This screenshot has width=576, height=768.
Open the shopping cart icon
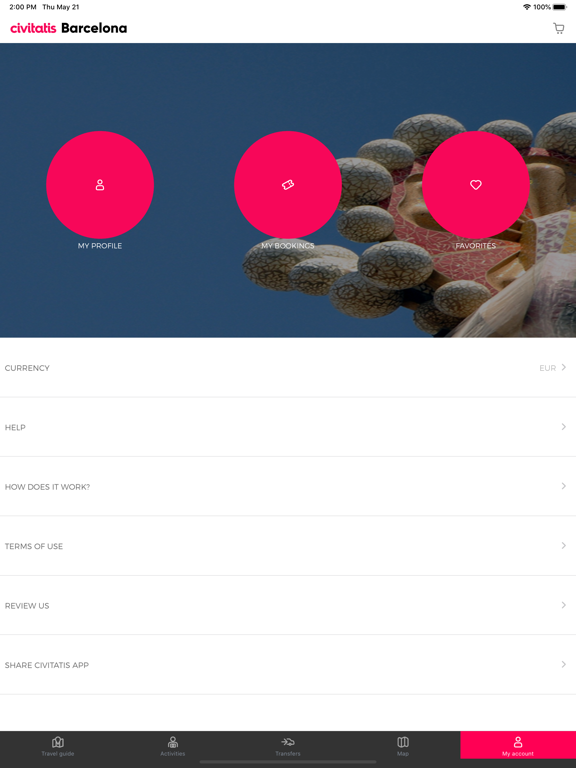coord(558,28)
